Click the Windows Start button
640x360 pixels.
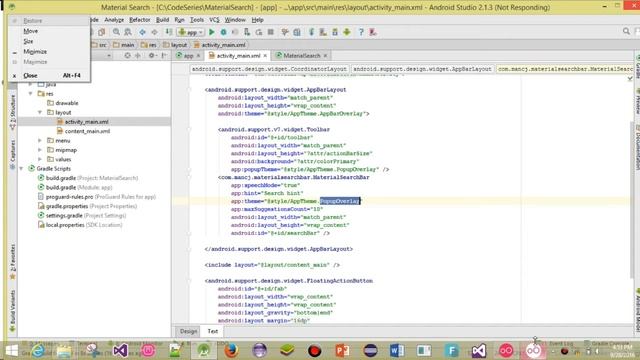pyautogui.click(x=11, y=351)
